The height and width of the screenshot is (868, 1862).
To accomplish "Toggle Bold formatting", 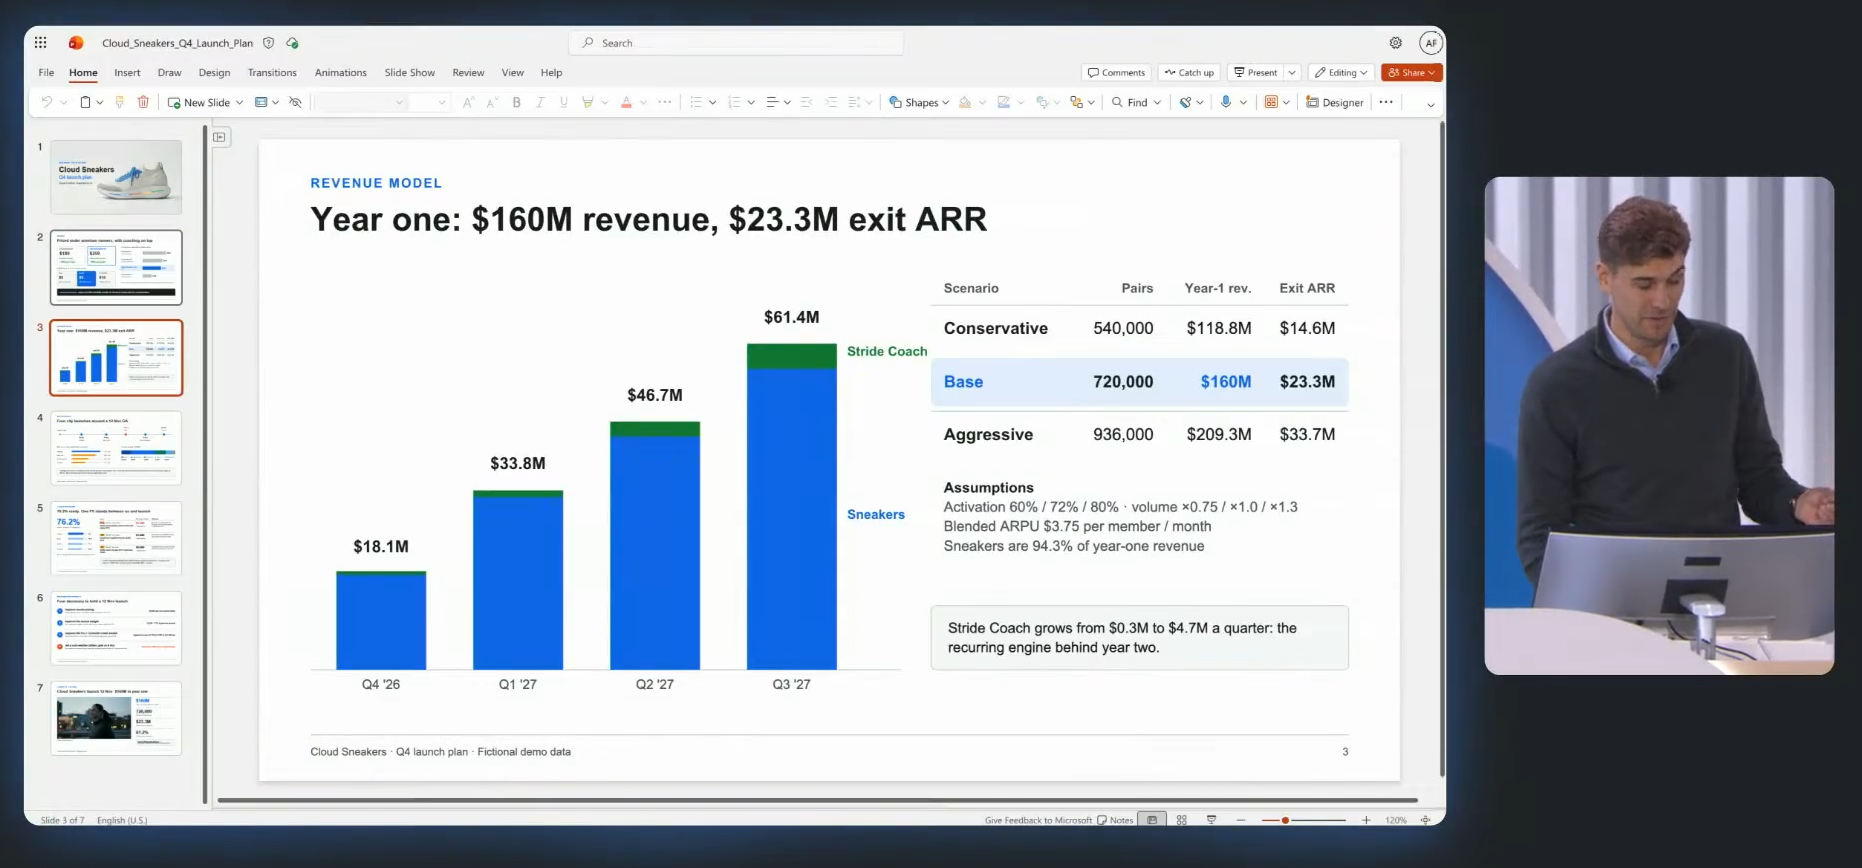I will pos(517,102).
